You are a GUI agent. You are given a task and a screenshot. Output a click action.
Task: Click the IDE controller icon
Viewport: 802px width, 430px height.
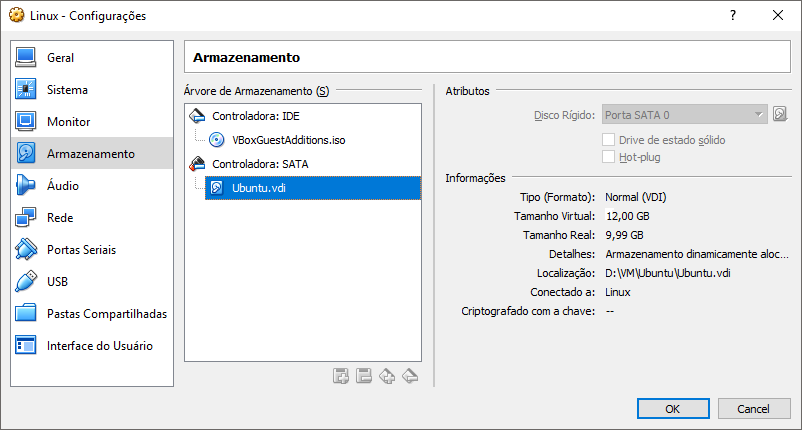click(x=197, y=116)
